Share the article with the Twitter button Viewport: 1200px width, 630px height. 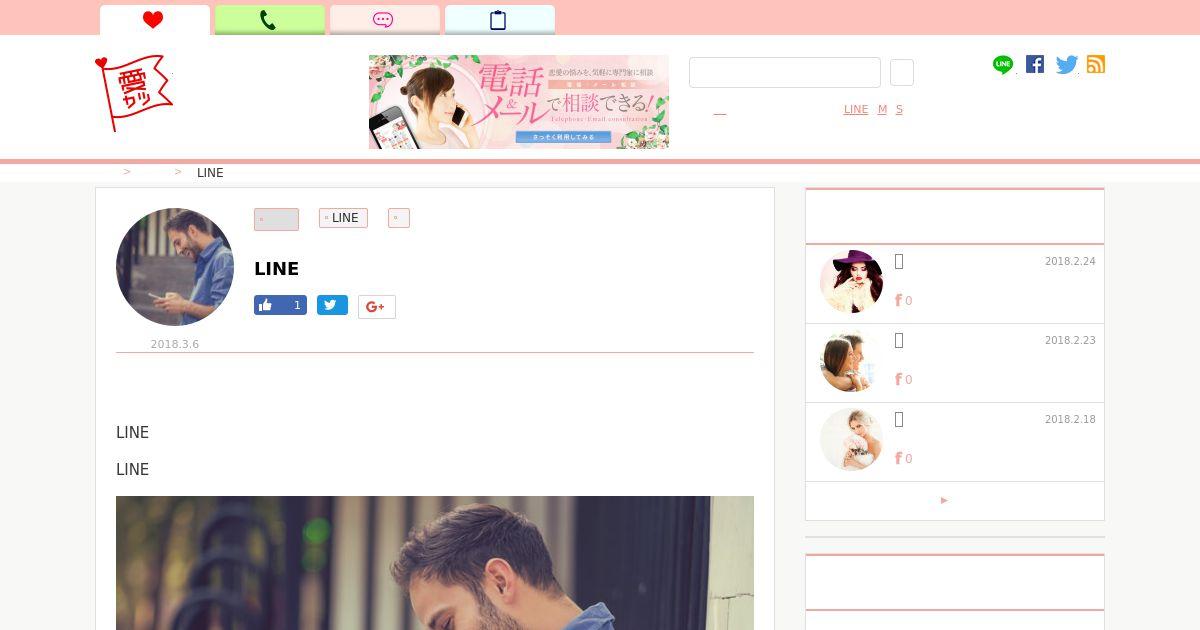332,305
